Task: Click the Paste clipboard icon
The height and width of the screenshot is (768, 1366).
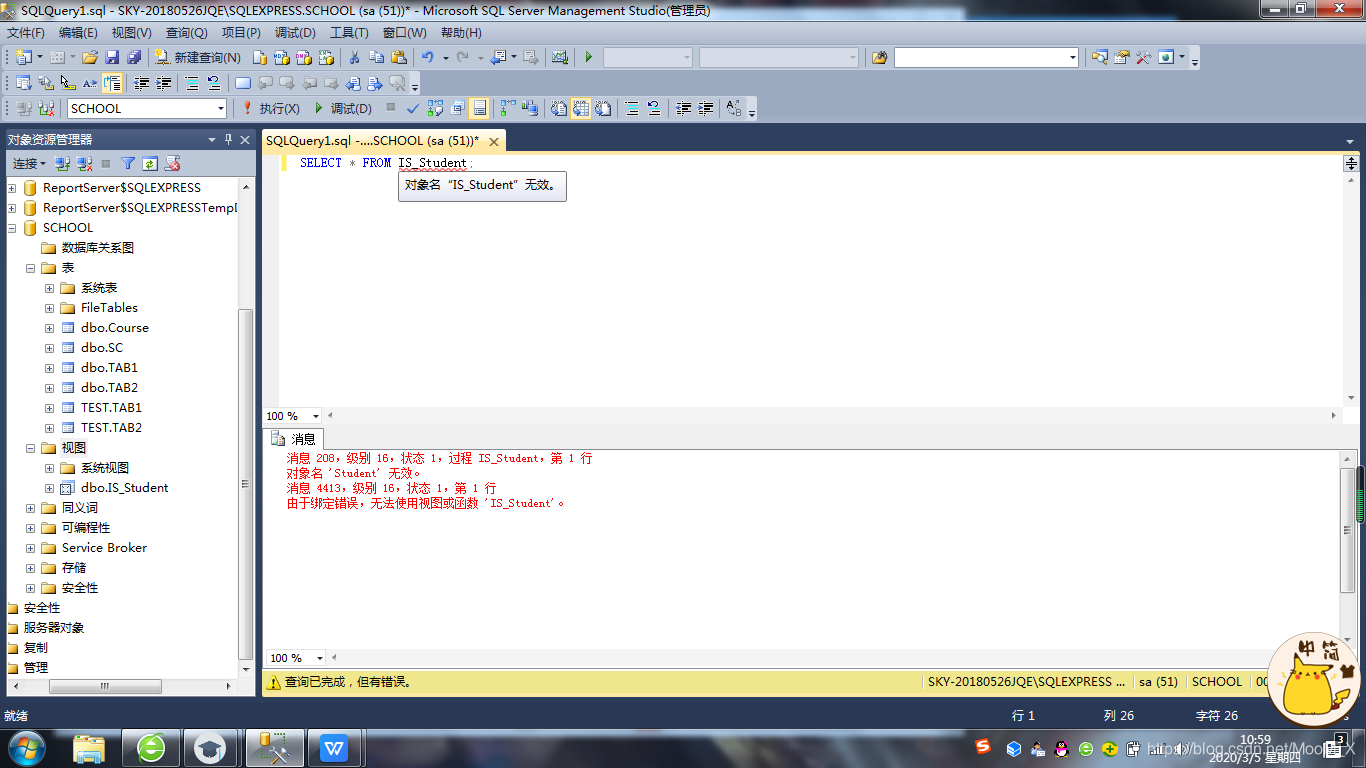Action: 399,57
